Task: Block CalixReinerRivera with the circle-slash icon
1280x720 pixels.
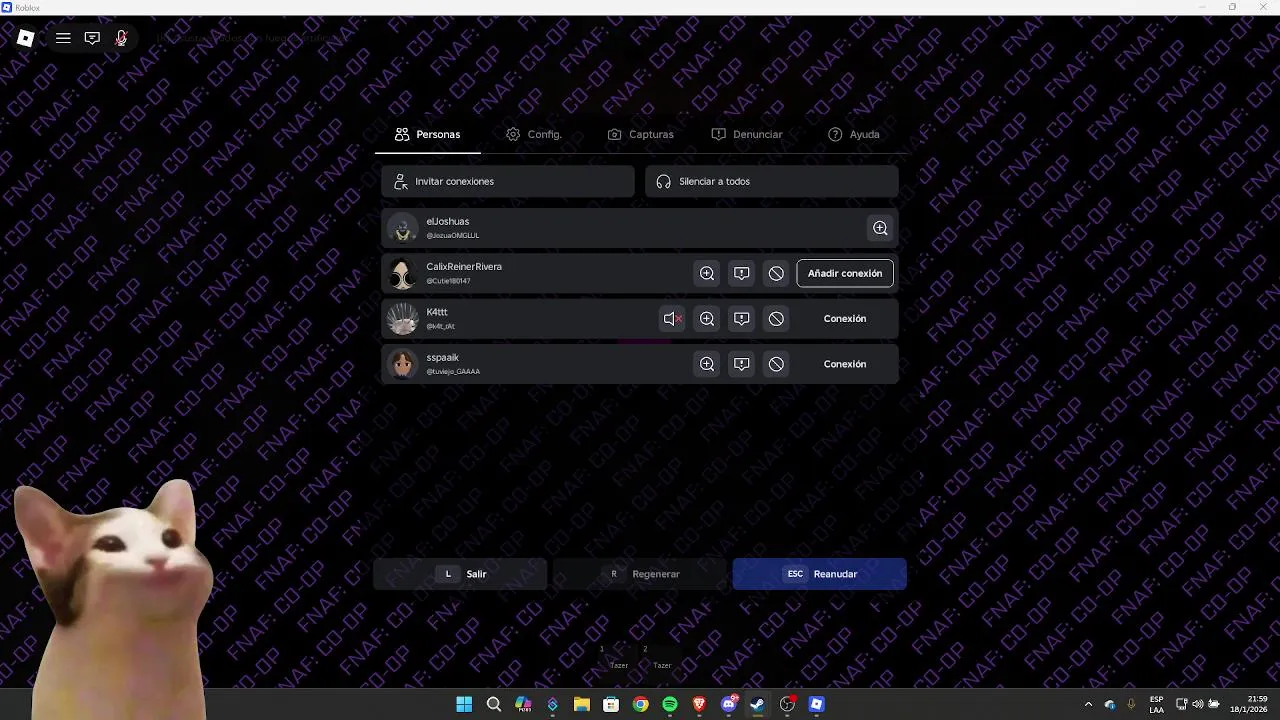Action: click(776, 273)
